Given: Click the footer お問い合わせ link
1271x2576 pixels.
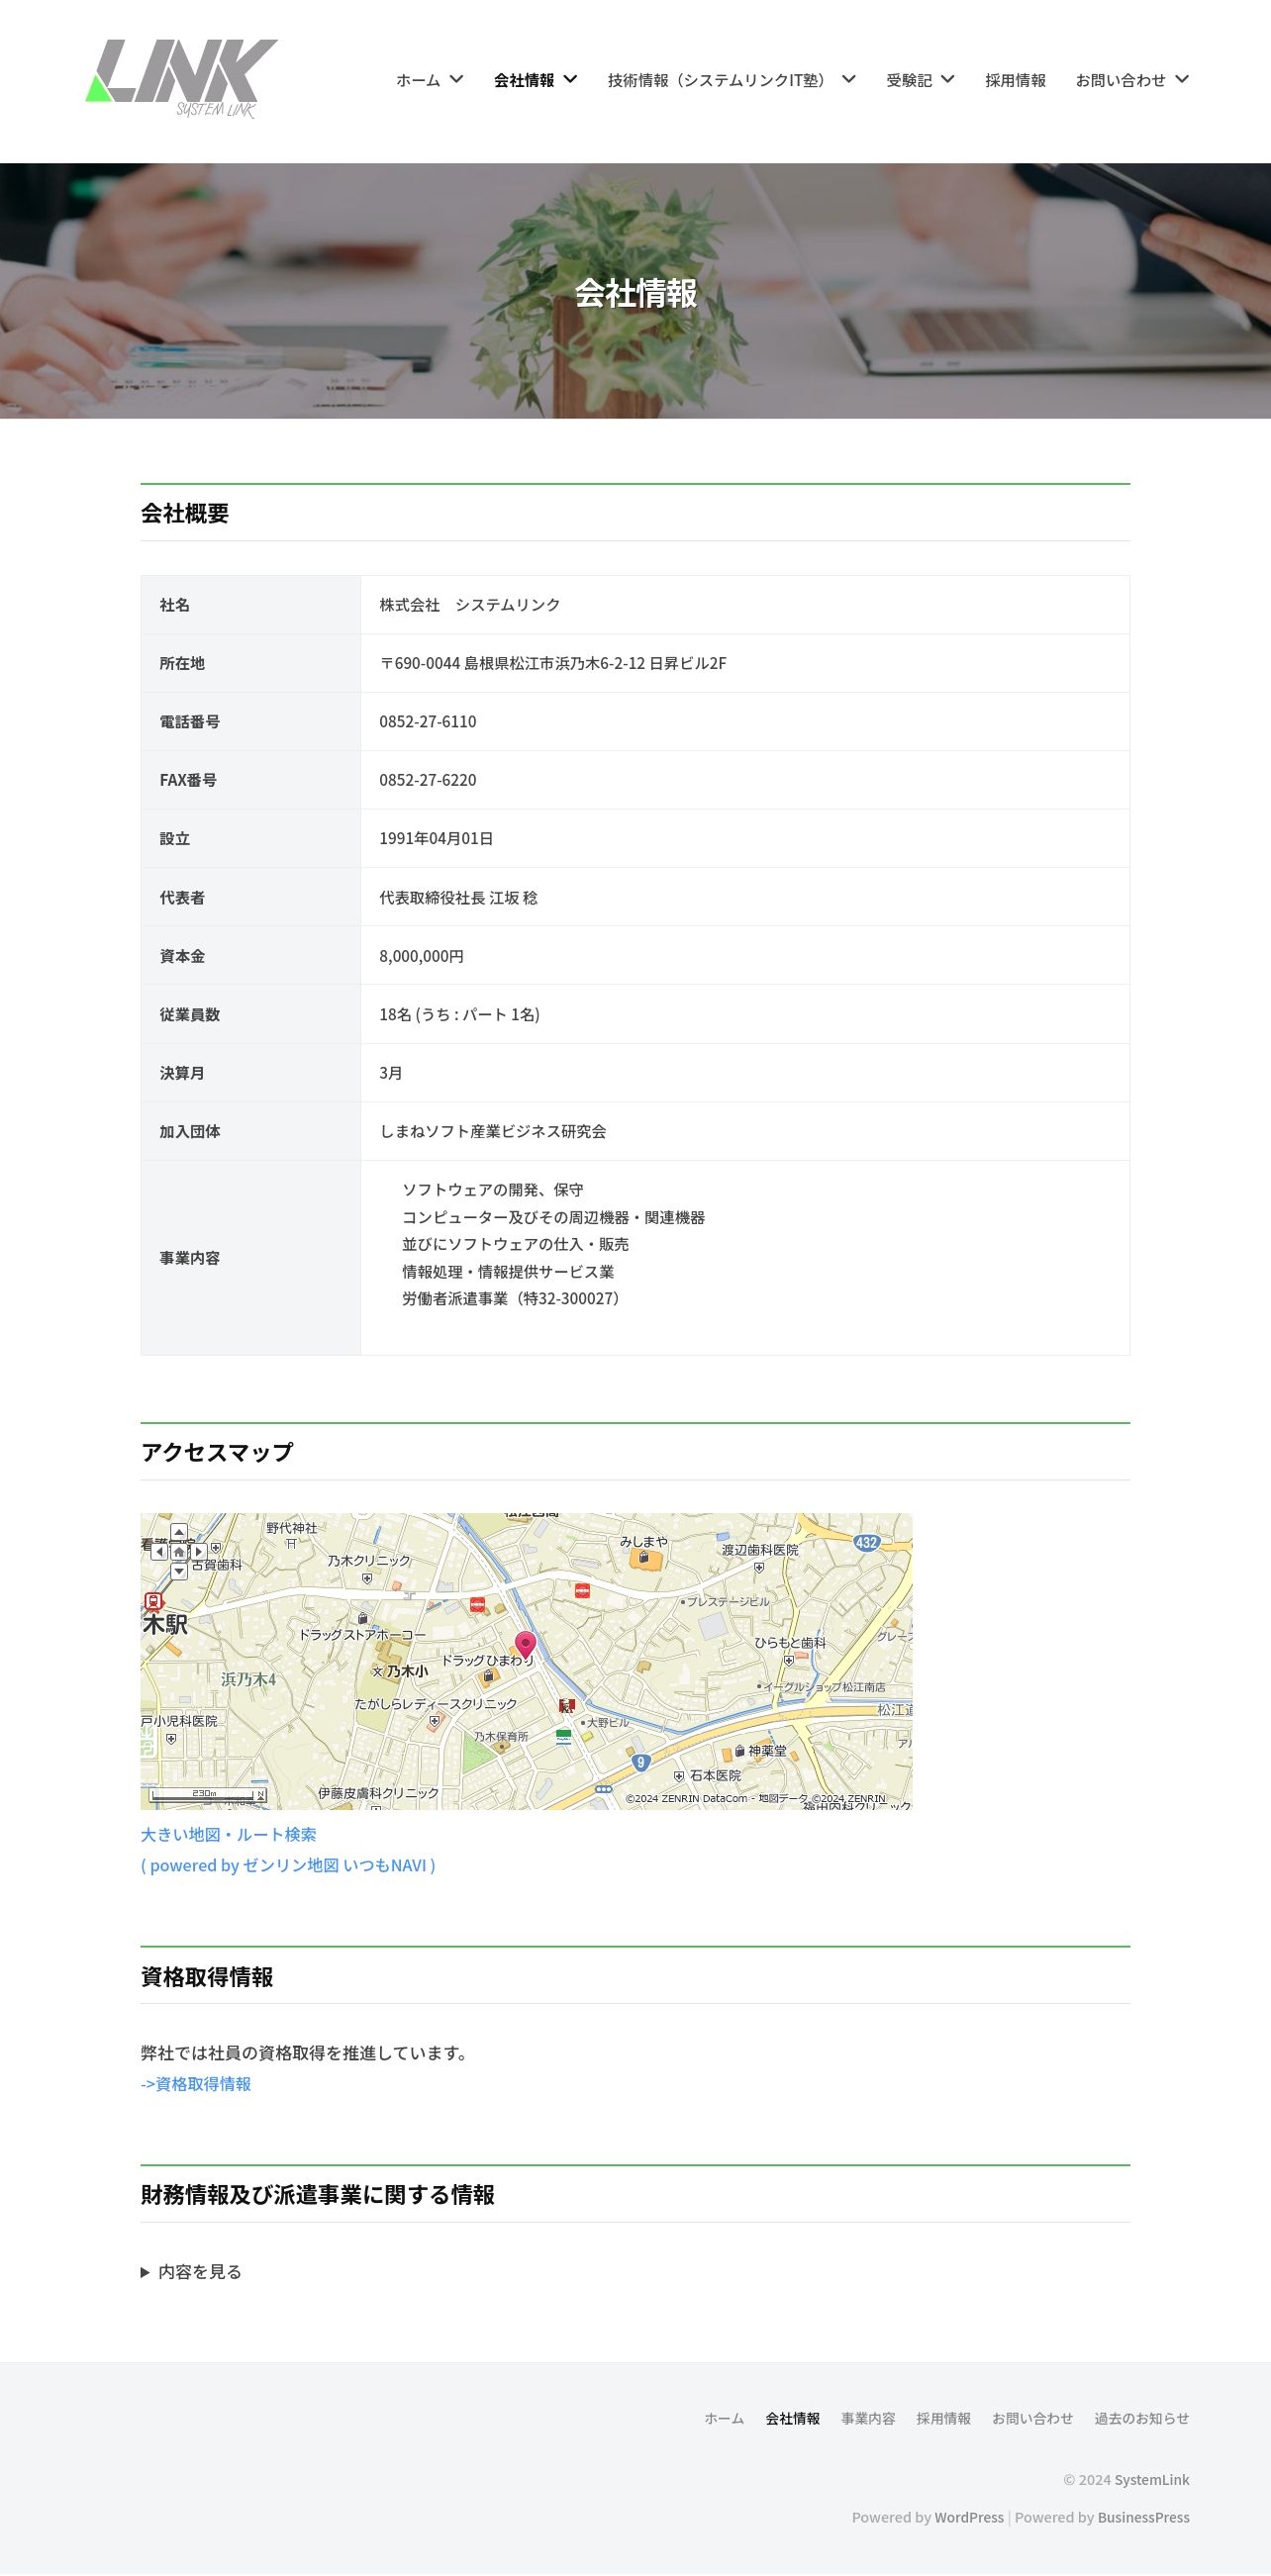Looking at the screenshot, I should 1032,2418.
